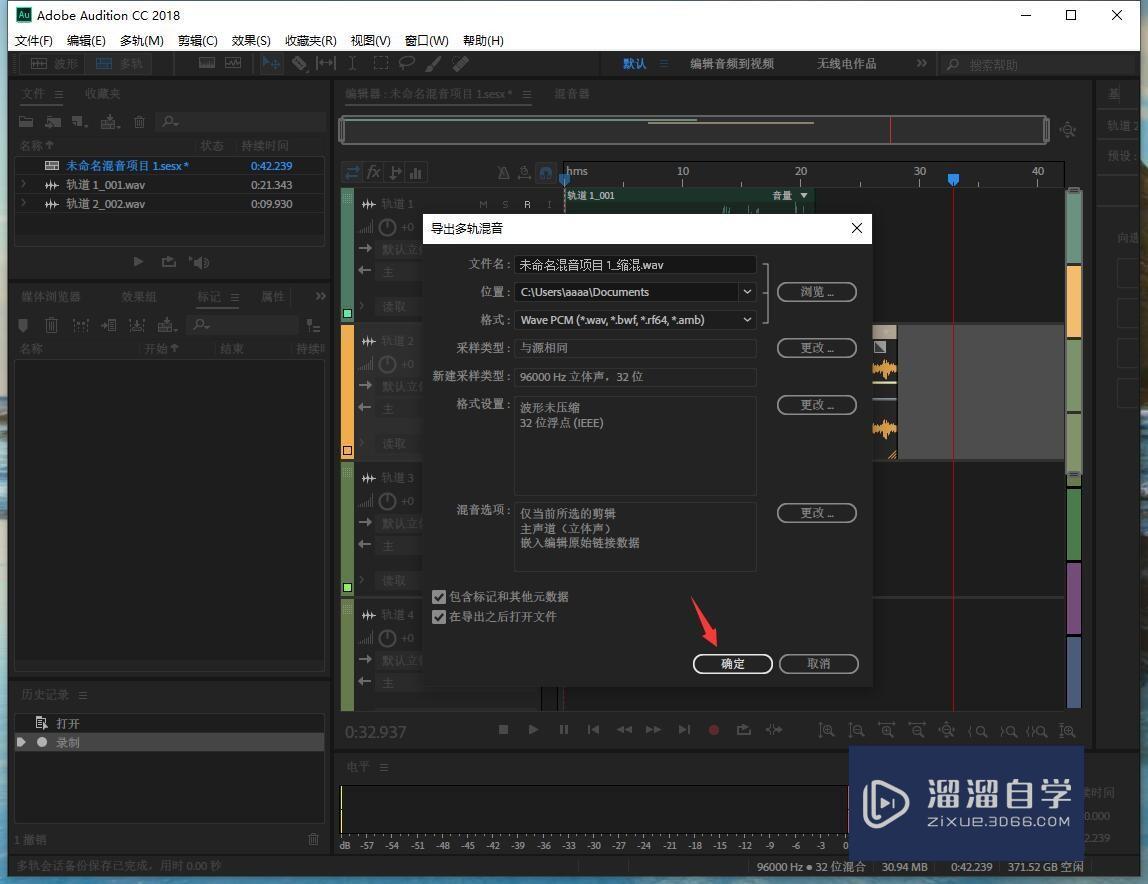Screen dimensions: 1148x884
Task: Expand hidden panel tabs next to 属性
Action: (320, 297)
